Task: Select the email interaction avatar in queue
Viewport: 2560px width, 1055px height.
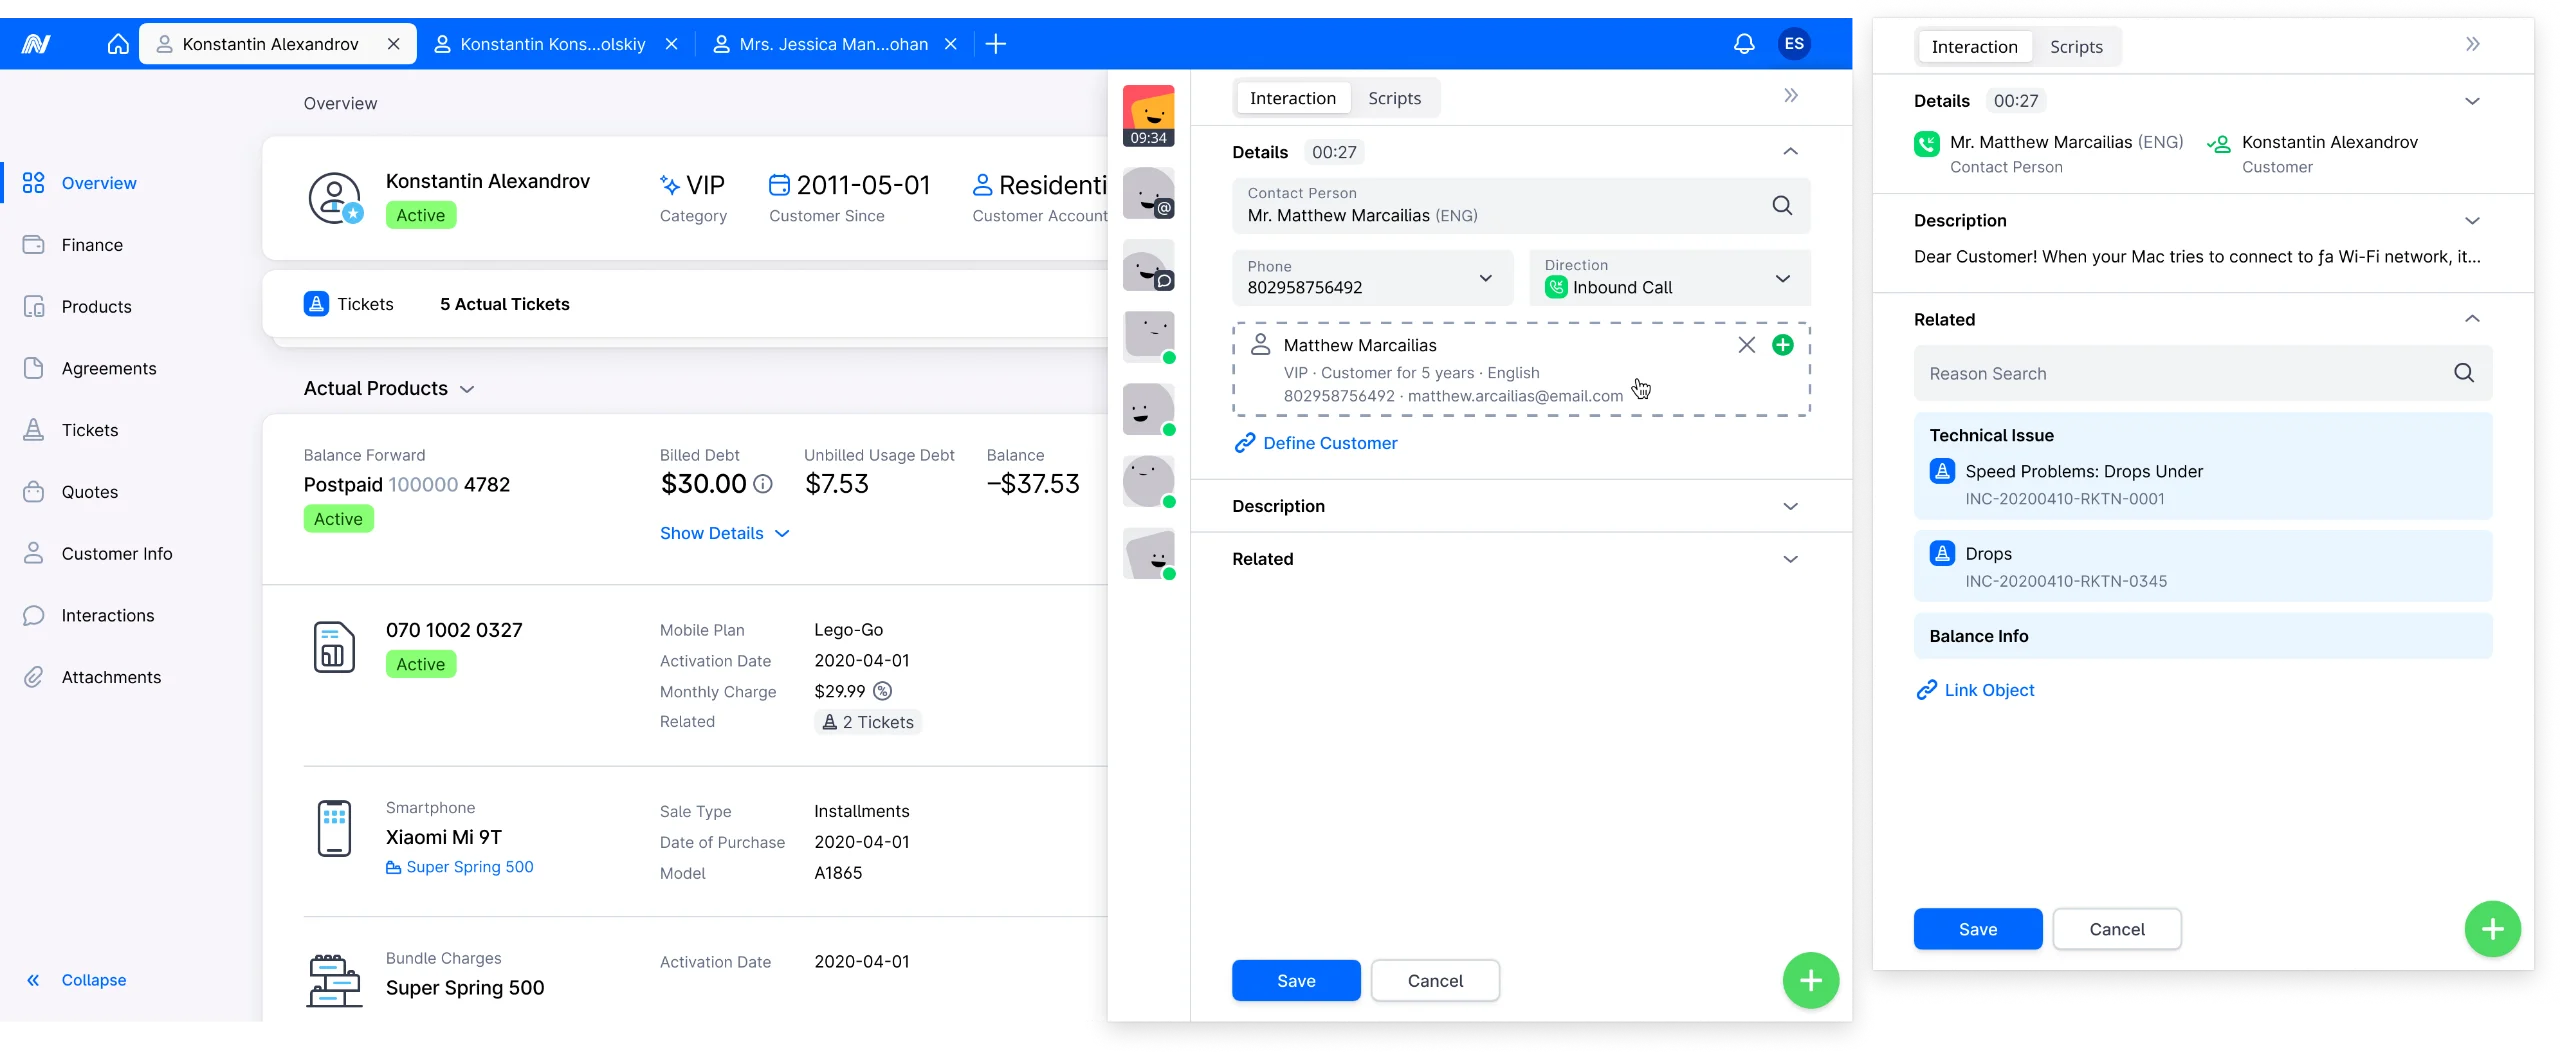Action: coord(1148,193)
